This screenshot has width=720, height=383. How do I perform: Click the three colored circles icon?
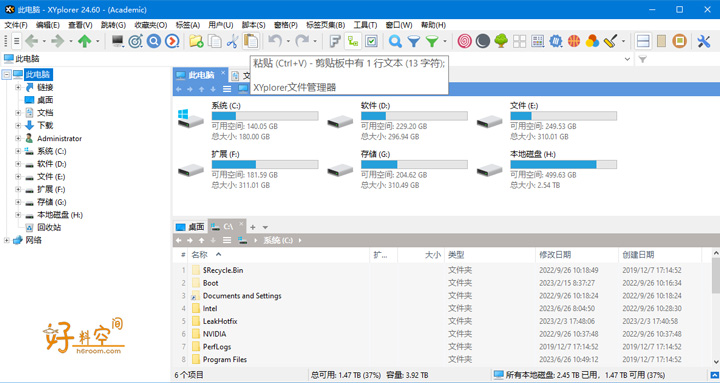tap(592, 41)
